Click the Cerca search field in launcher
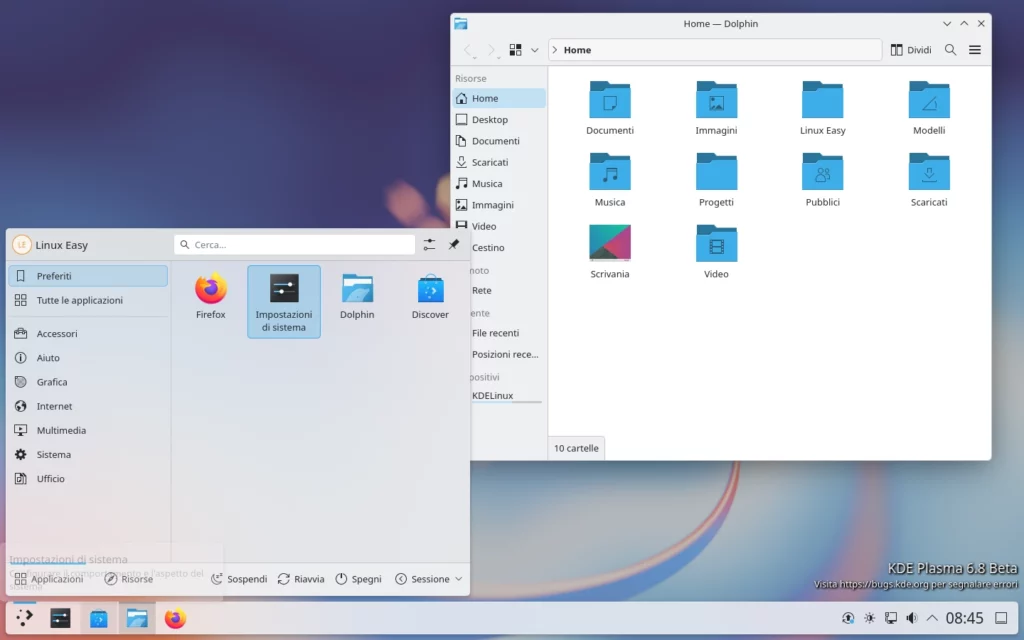The width and height of the screenshot is (1024, 640). pyautogui.click(x=295, y=244)
